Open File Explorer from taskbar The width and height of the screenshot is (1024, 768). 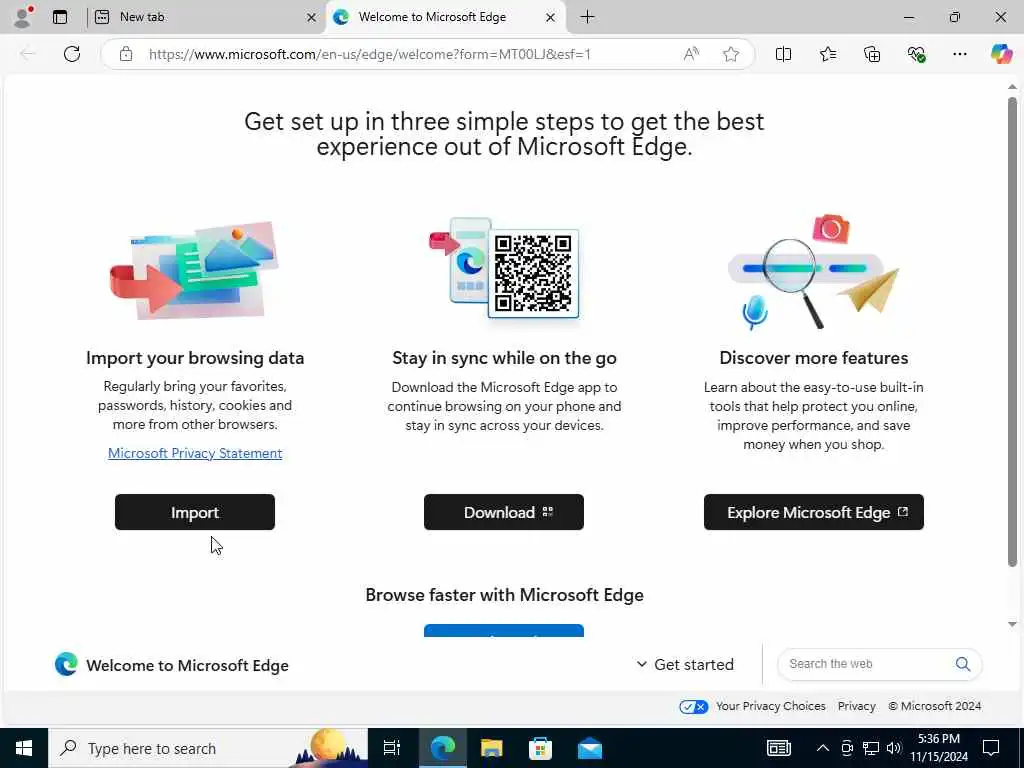click(491, 748)
